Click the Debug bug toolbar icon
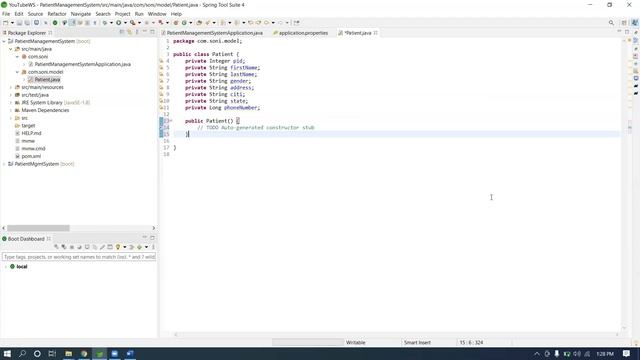The height and width of the screenshot is (360, 640). [105, 23]
